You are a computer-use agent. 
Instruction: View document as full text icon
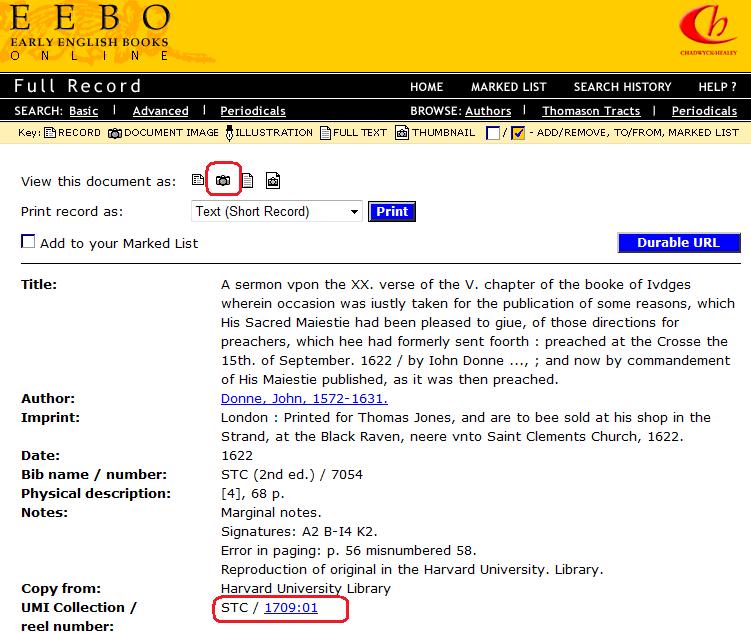point(248,181)
